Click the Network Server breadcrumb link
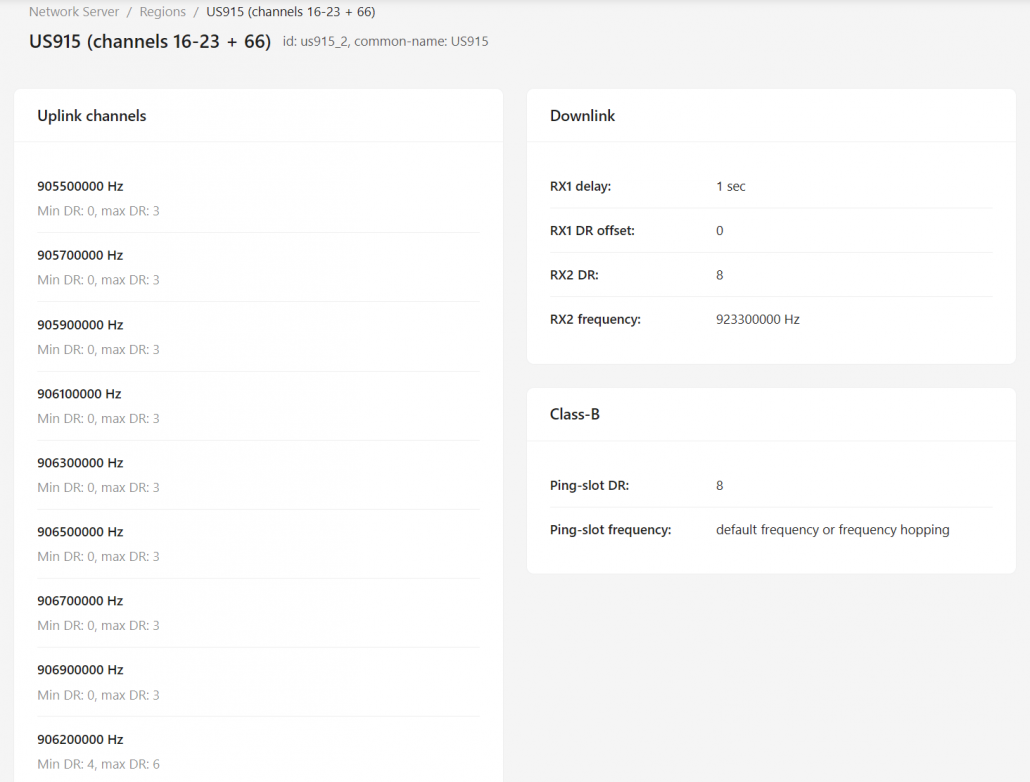 [x=74, y=12]
